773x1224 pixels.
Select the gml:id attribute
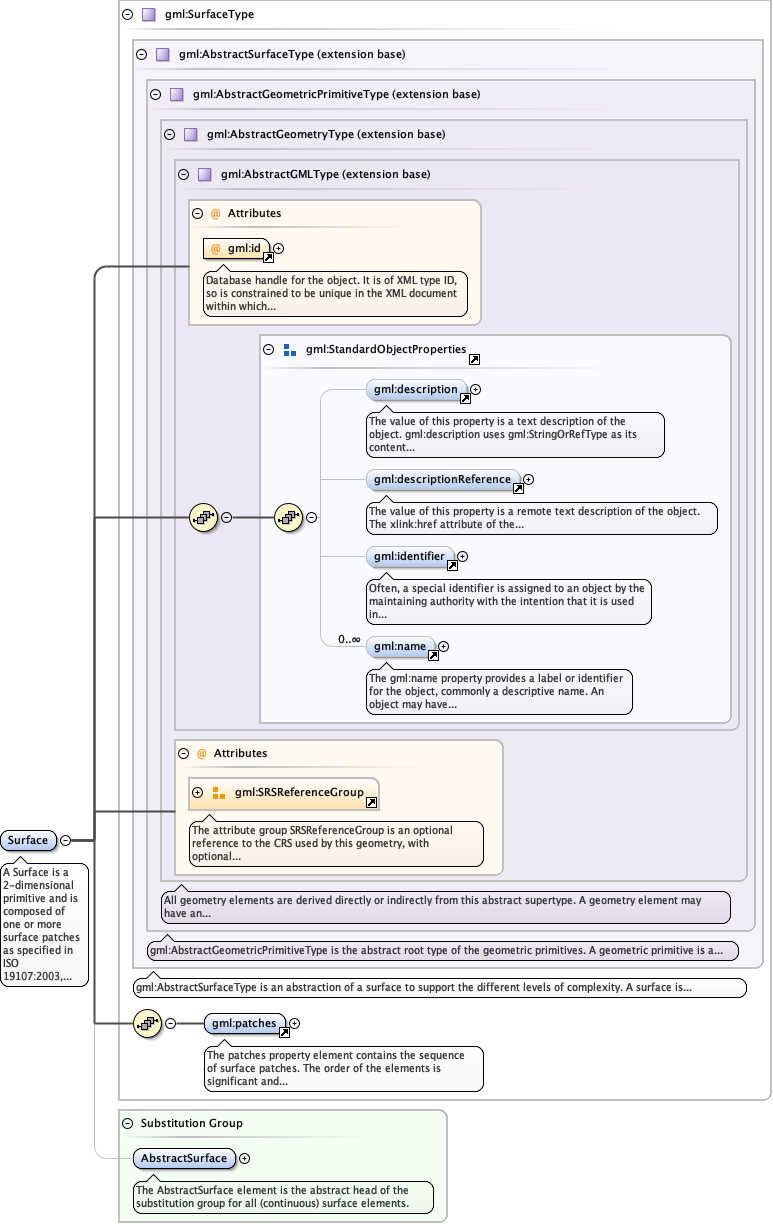coord(240,248)
